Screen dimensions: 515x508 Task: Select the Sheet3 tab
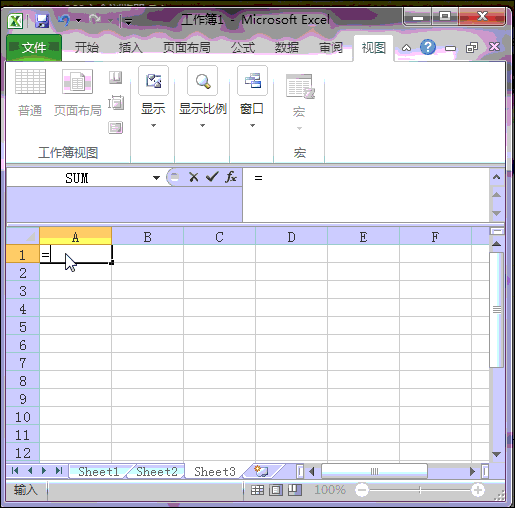(215, 472)
